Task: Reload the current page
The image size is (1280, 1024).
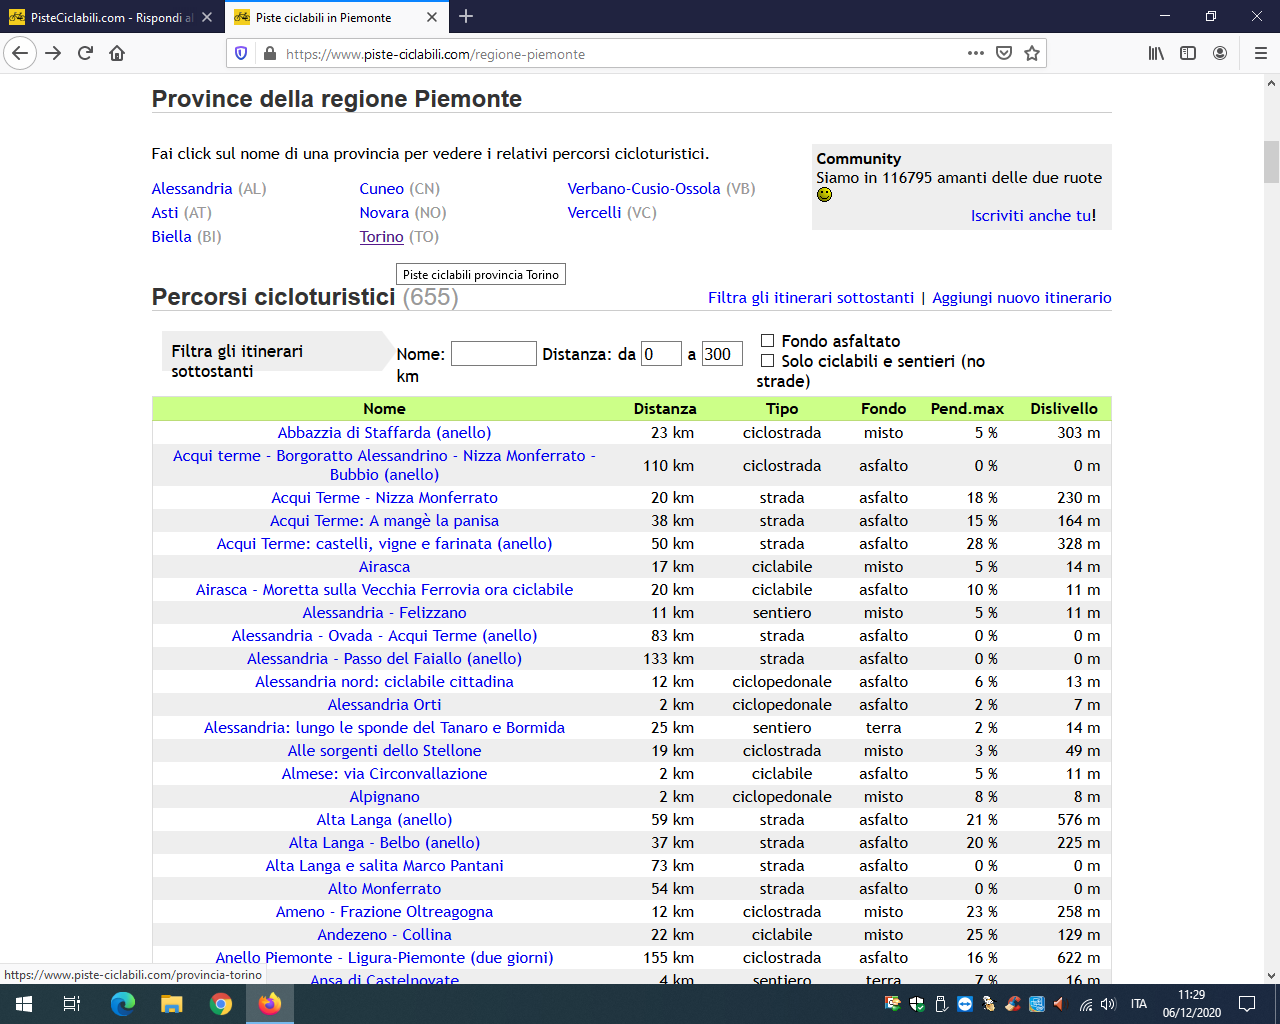Action: (x=85, y=53)
